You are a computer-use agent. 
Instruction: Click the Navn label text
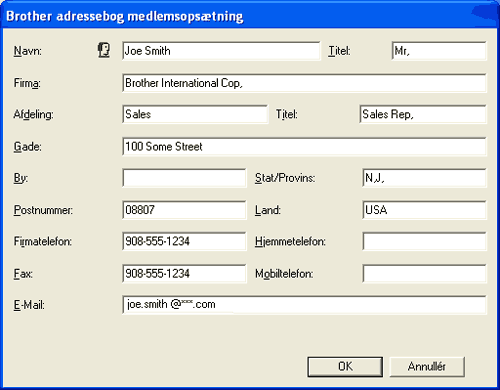[28, 51]
